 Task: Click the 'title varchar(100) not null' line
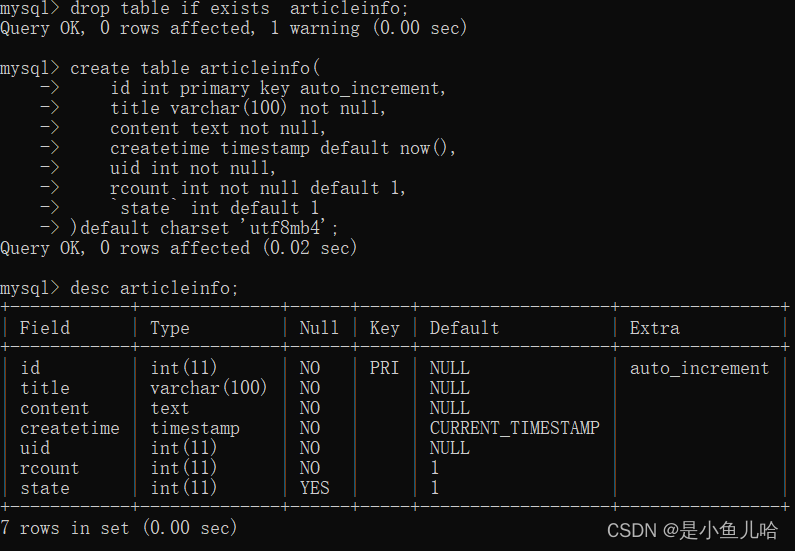click(x=248, y=108)
